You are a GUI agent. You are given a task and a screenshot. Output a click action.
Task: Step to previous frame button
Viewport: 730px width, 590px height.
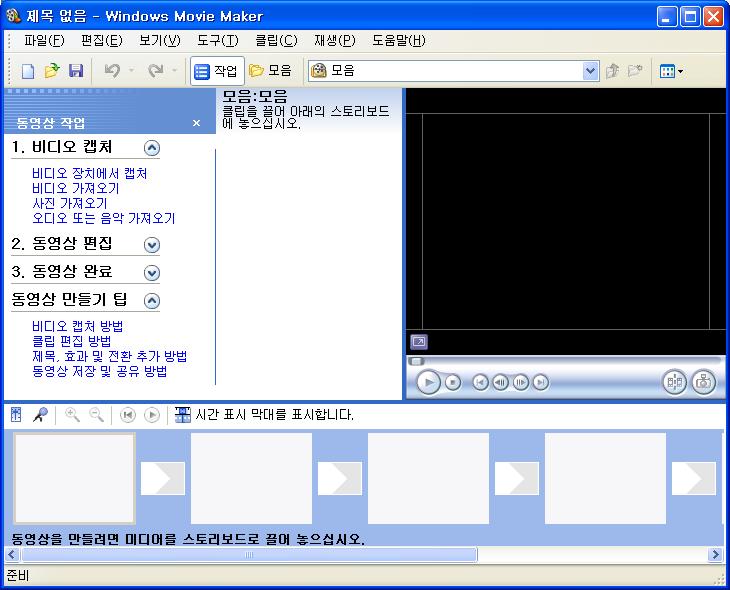[x=500, y=383]
